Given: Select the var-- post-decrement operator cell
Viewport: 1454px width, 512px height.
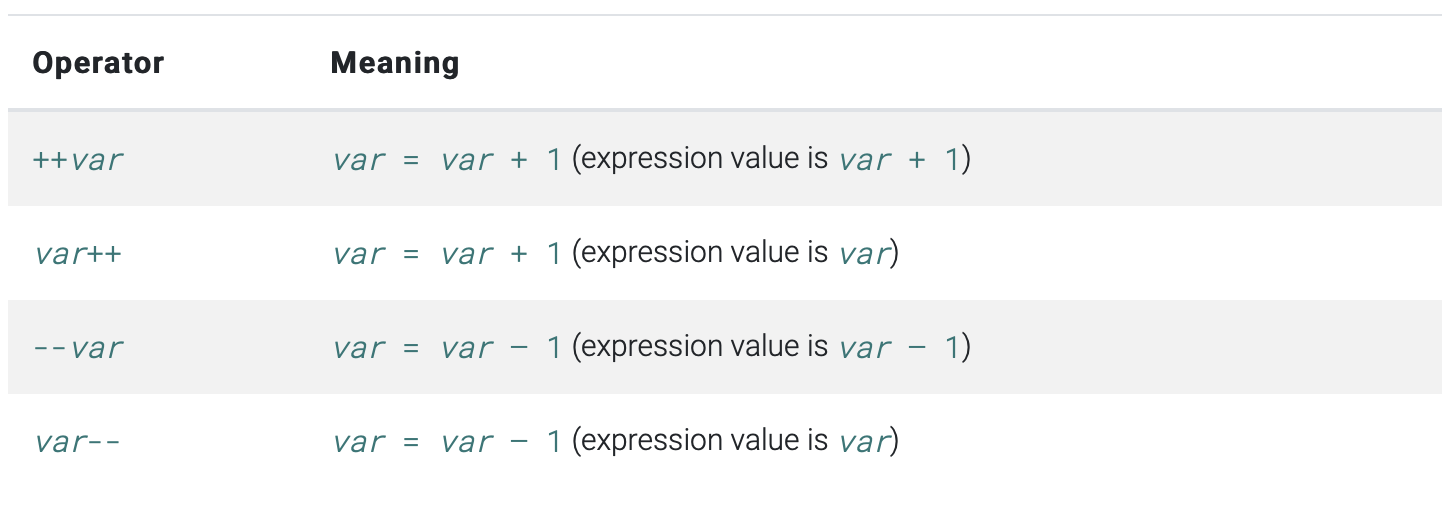Looking at the screenshot, I should (x=77, y=441).
